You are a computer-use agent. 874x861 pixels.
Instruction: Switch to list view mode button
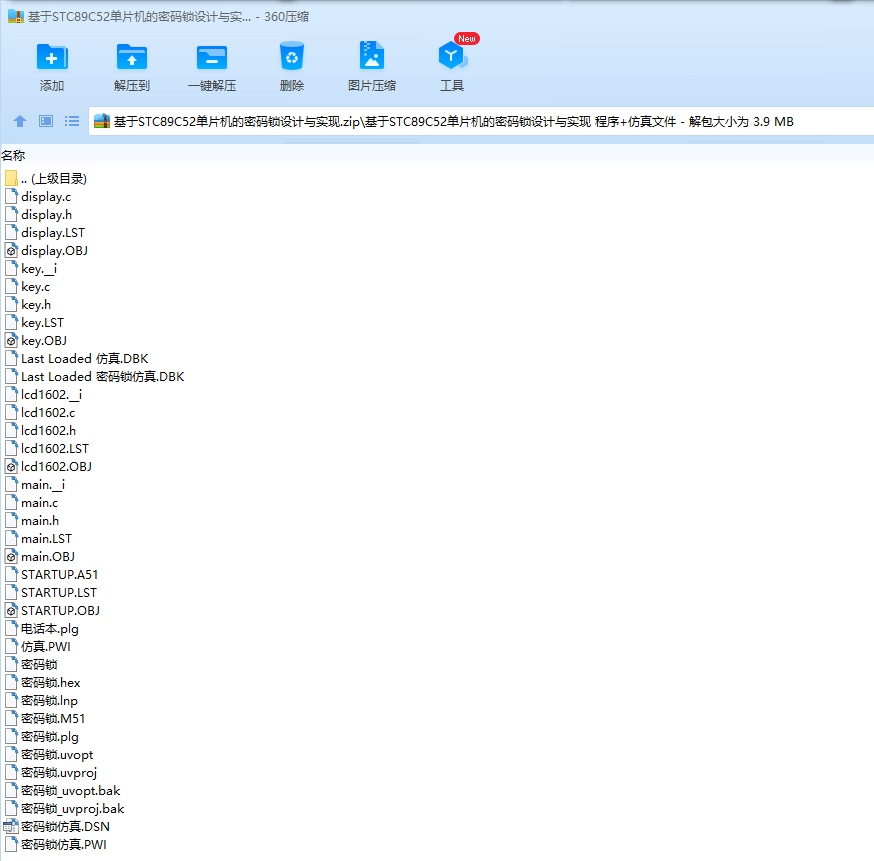[72, 121]
